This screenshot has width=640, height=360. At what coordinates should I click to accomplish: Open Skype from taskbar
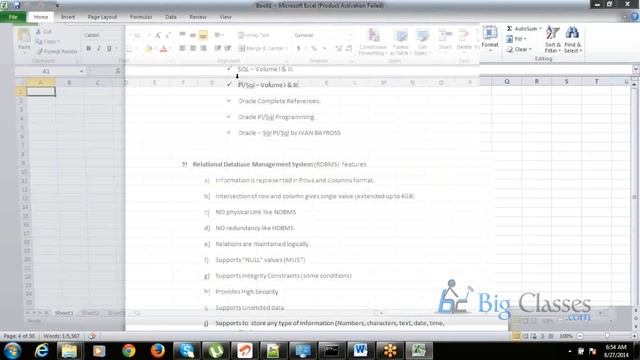187,351
